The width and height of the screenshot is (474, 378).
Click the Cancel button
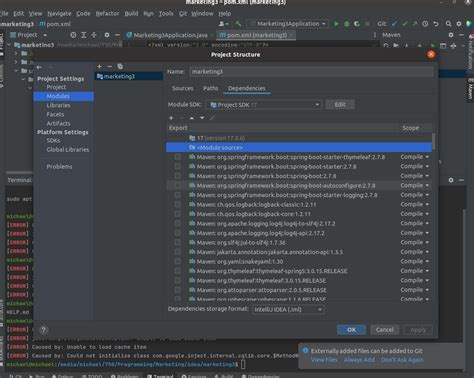tap(385, 330)
